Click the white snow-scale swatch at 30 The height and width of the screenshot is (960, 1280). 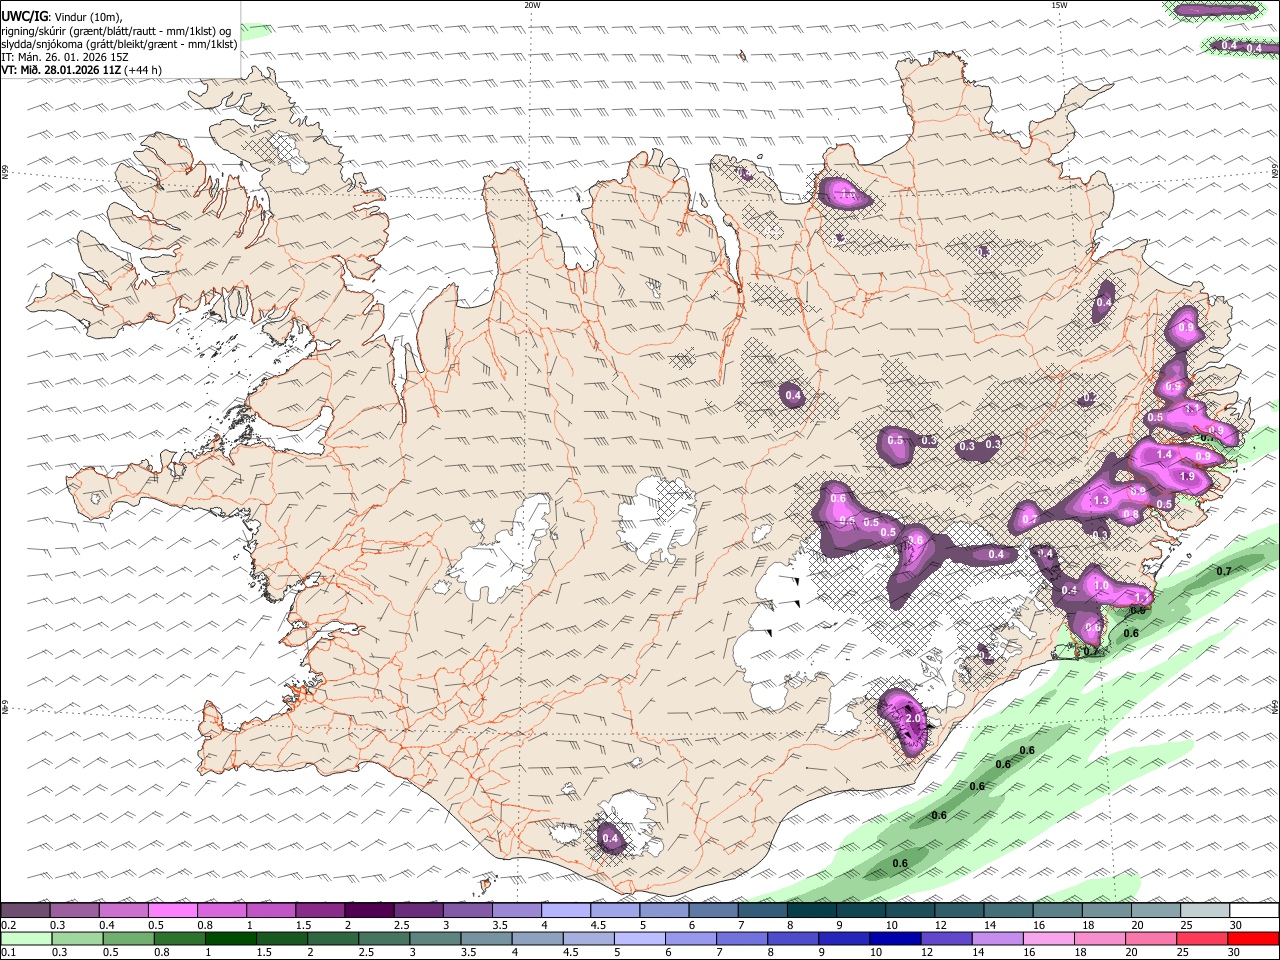[1253, 911]
